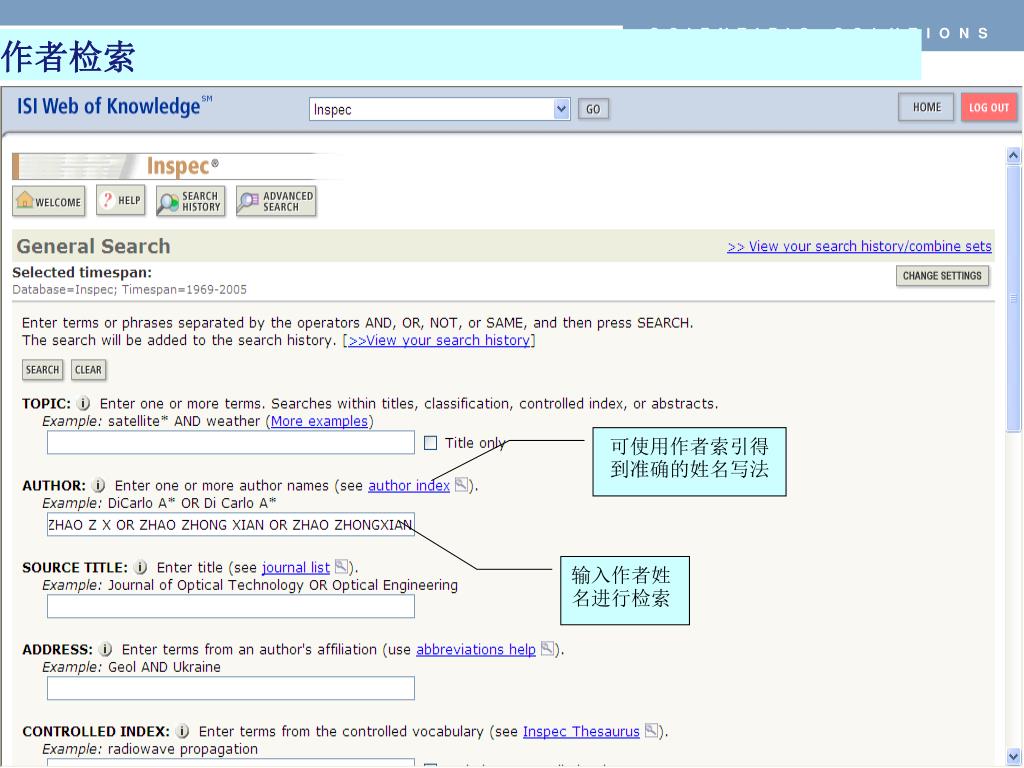Click the scrollbar down arrow
The width and height of the screenshot is (1024, 768).
1013,755
